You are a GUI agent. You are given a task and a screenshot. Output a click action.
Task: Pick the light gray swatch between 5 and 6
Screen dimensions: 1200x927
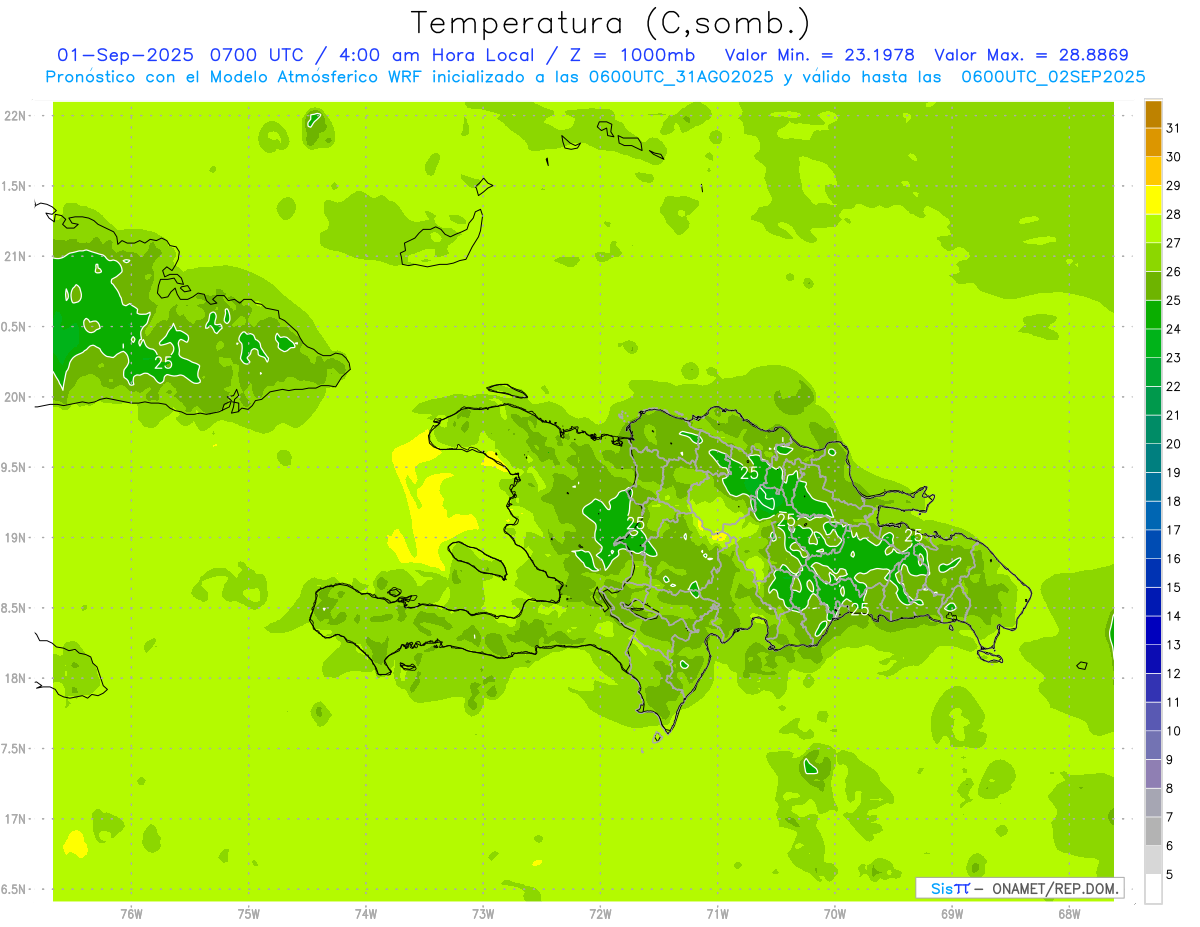tap(1153, 860)
